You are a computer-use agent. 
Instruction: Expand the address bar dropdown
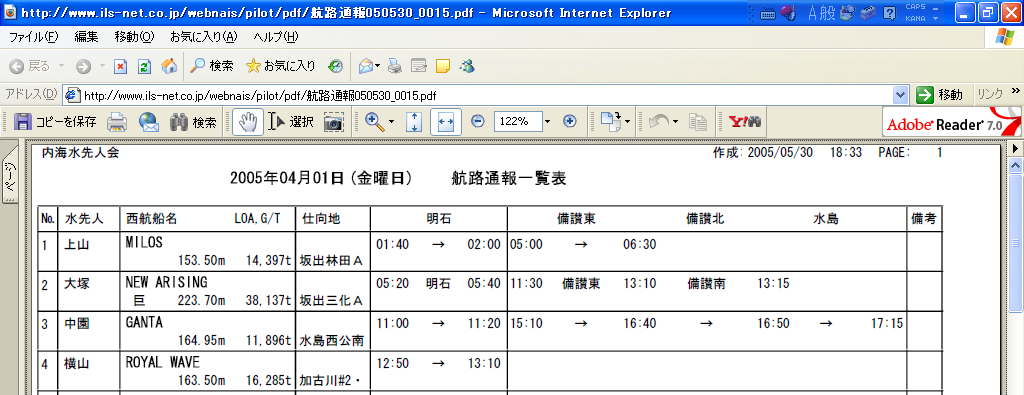(x=901, y=95)
